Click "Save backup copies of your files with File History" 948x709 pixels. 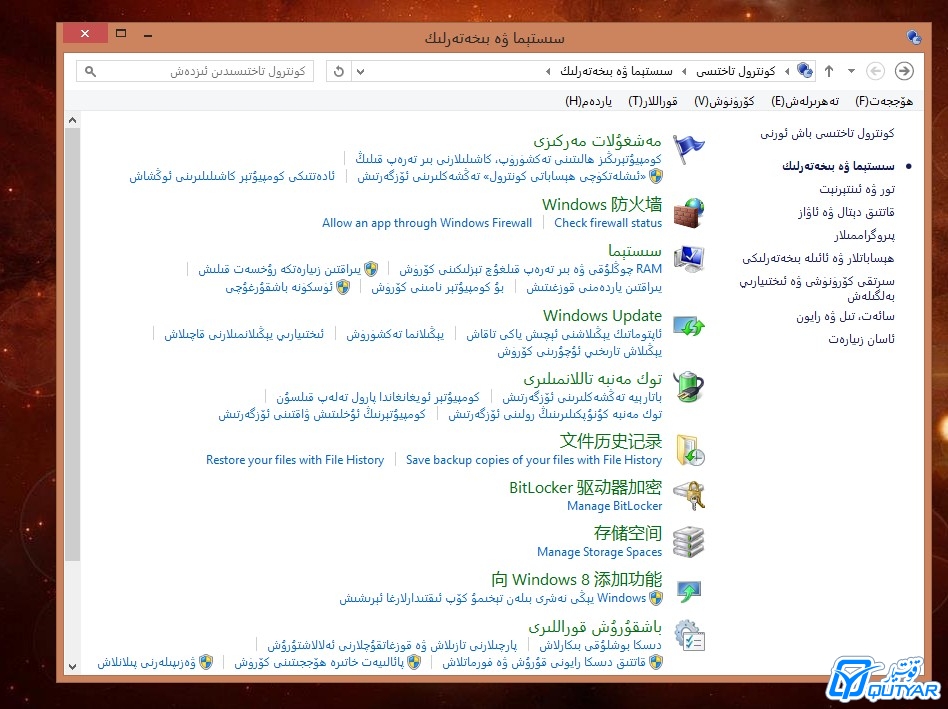tap(534, 460)
